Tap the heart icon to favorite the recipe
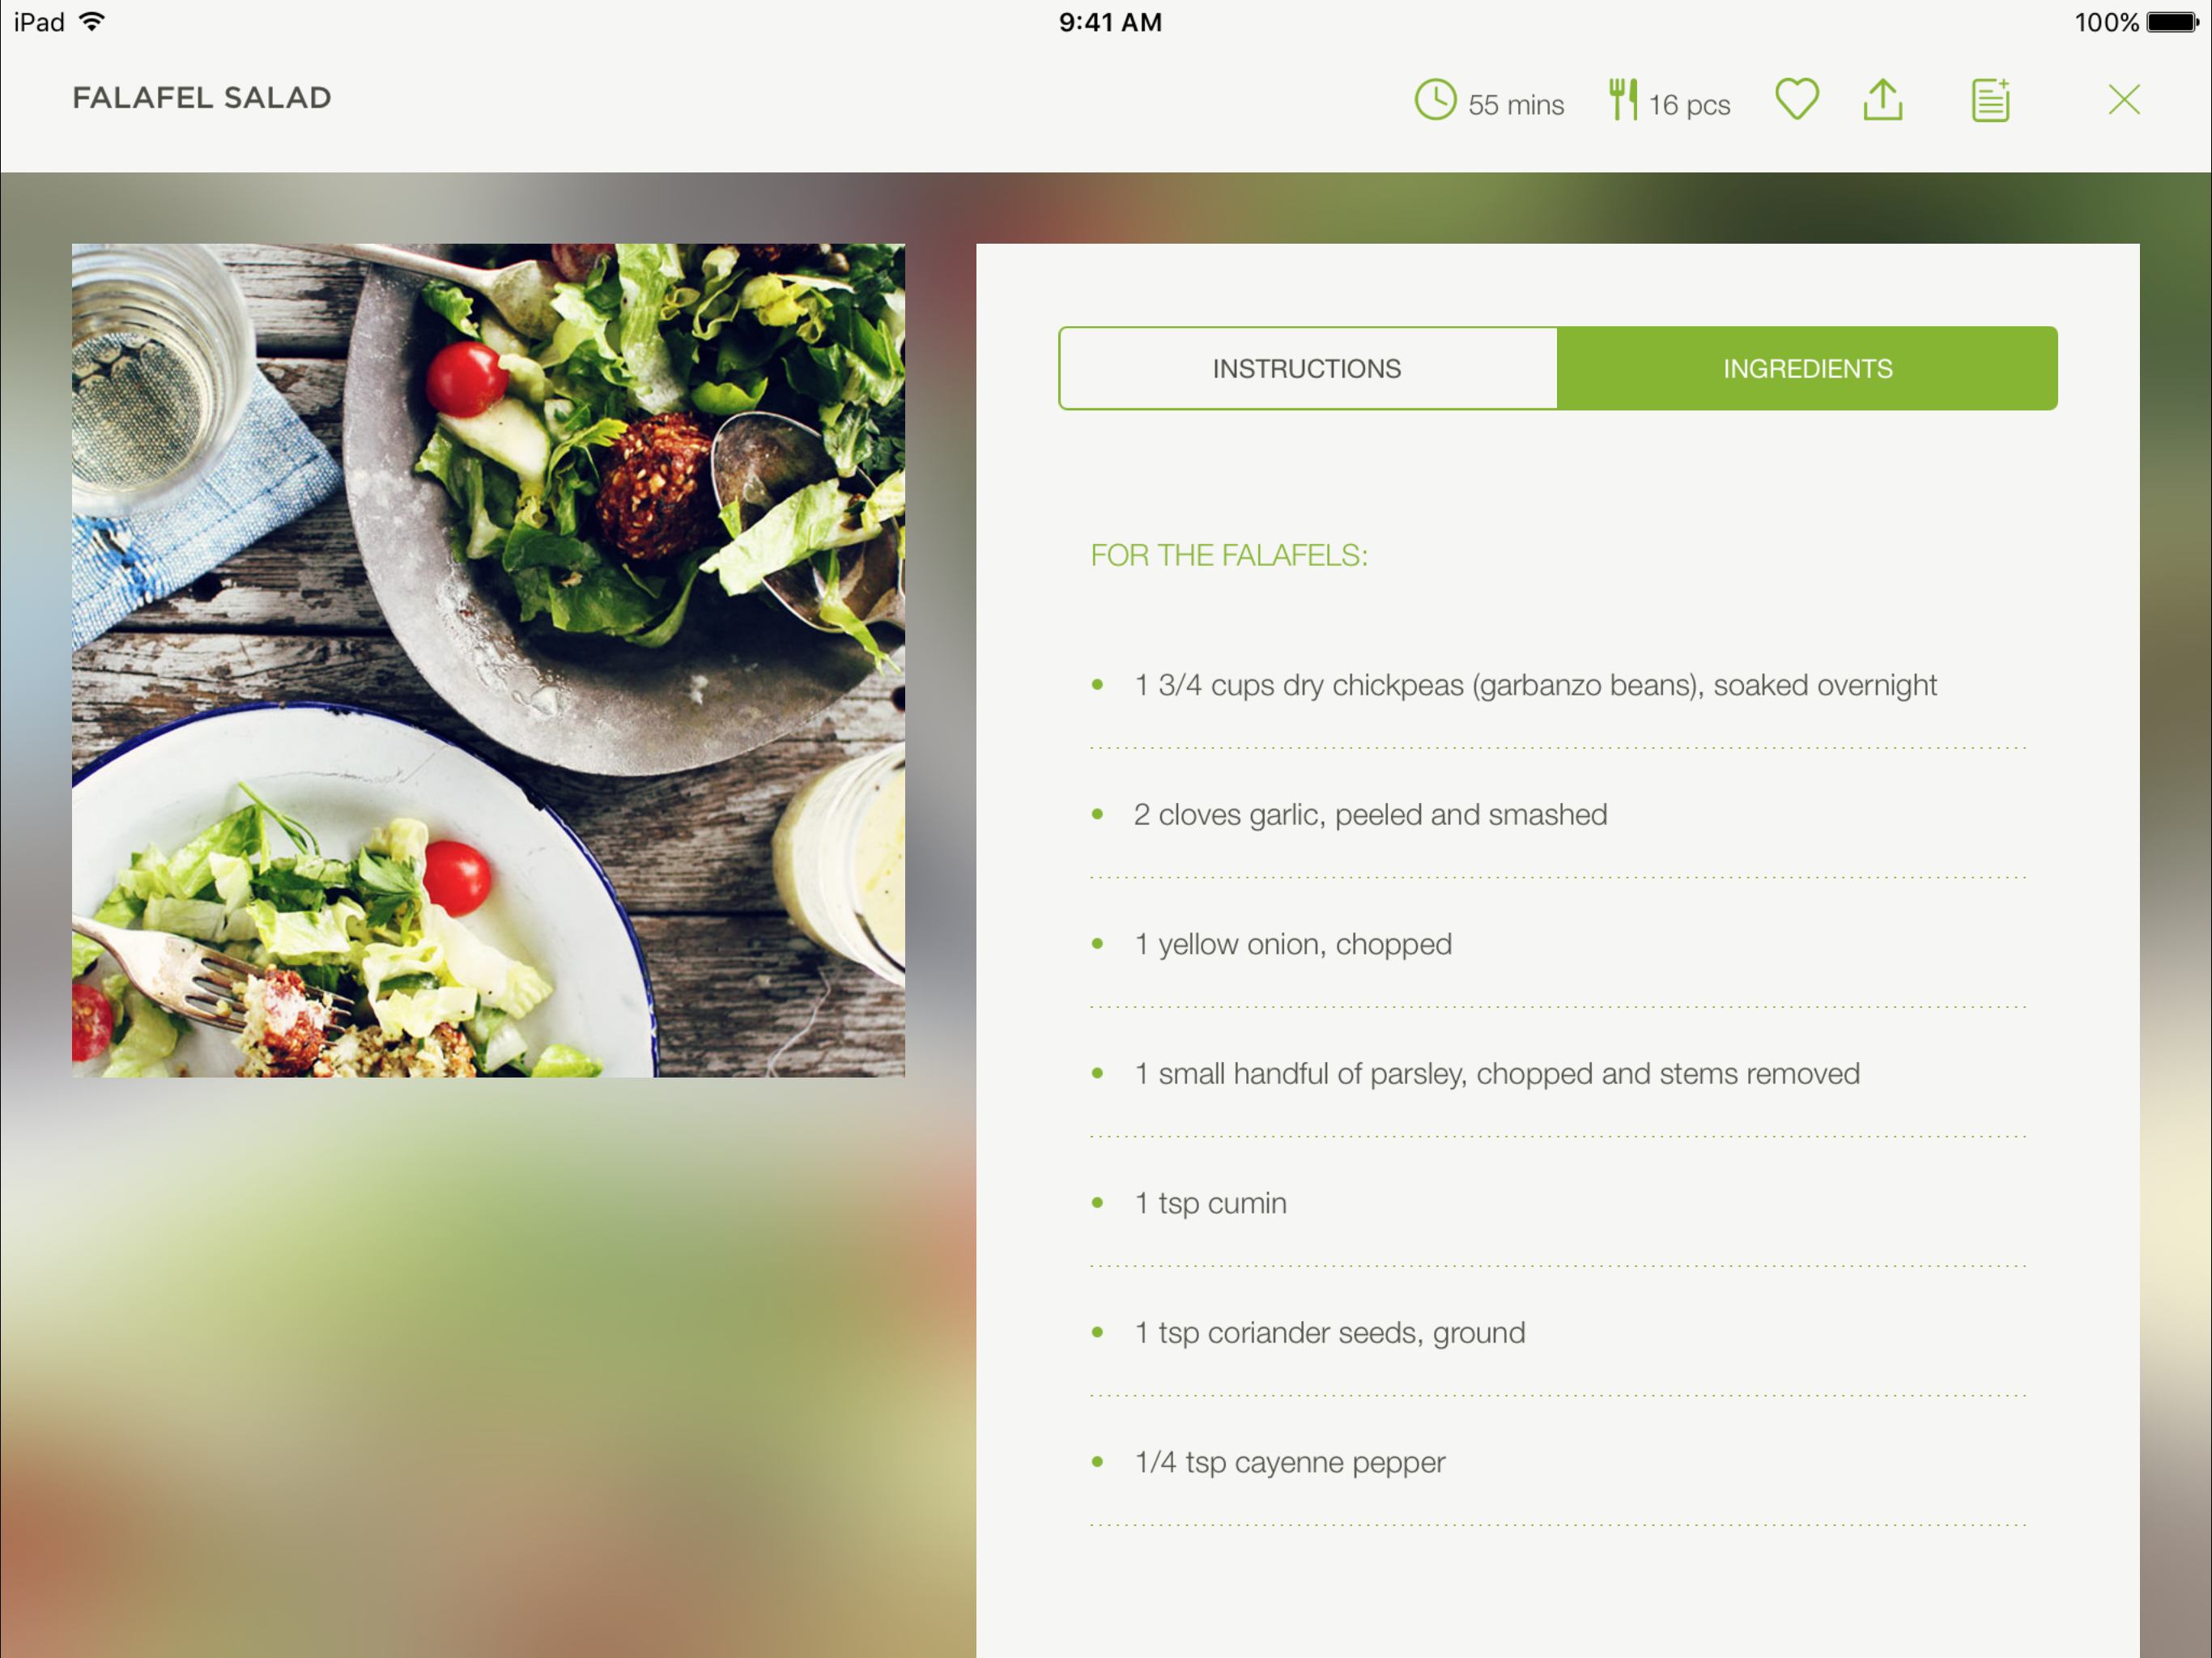Viewport: 2212px width, 1658px height. coord(1796,100)
